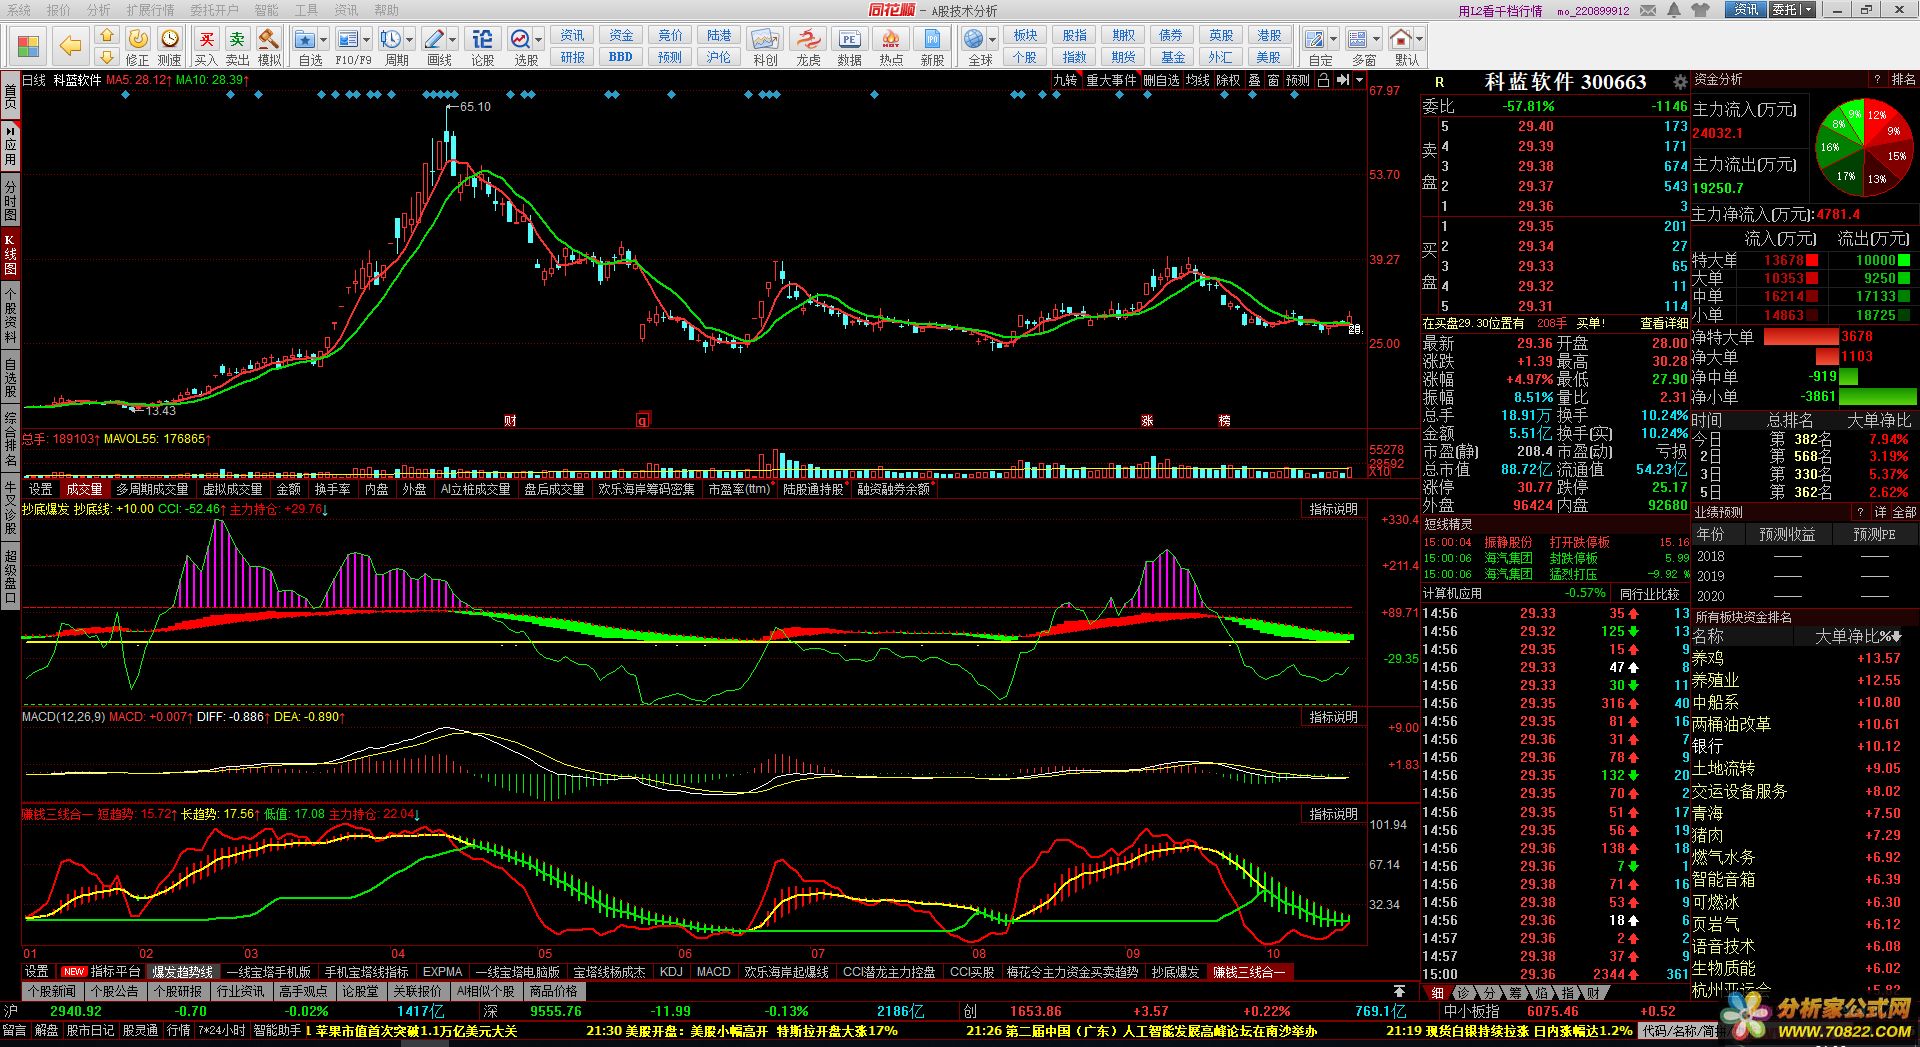Viewport: 1920px width, 1047px height.
Task: Open the 科创 chart icon
Action: click(x=765, y=39)
